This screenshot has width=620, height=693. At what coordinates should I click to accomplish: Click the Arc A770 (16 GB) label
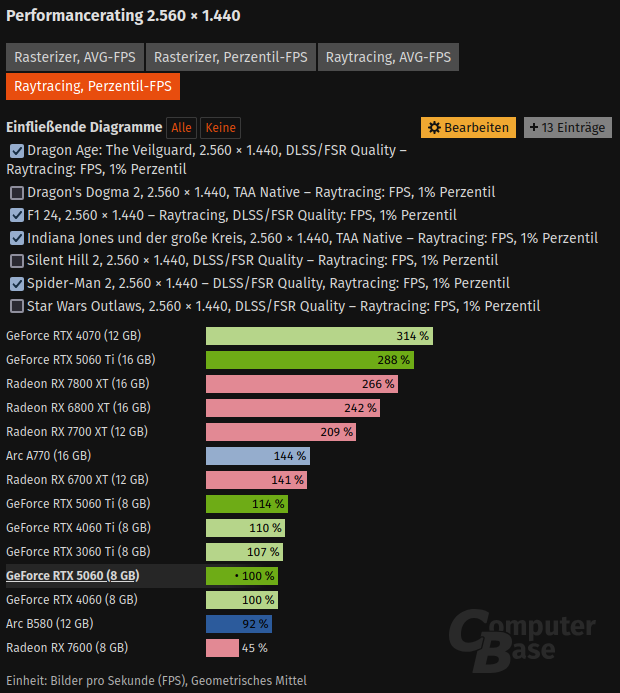pos(49,456)
